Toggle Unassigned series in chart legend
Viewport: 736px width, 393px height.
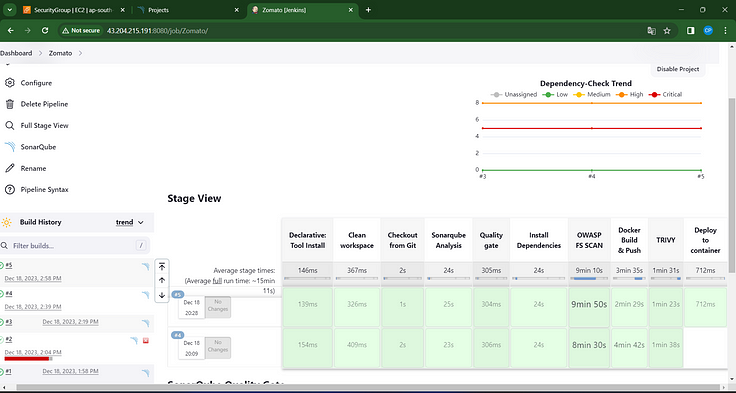[514, 94]
